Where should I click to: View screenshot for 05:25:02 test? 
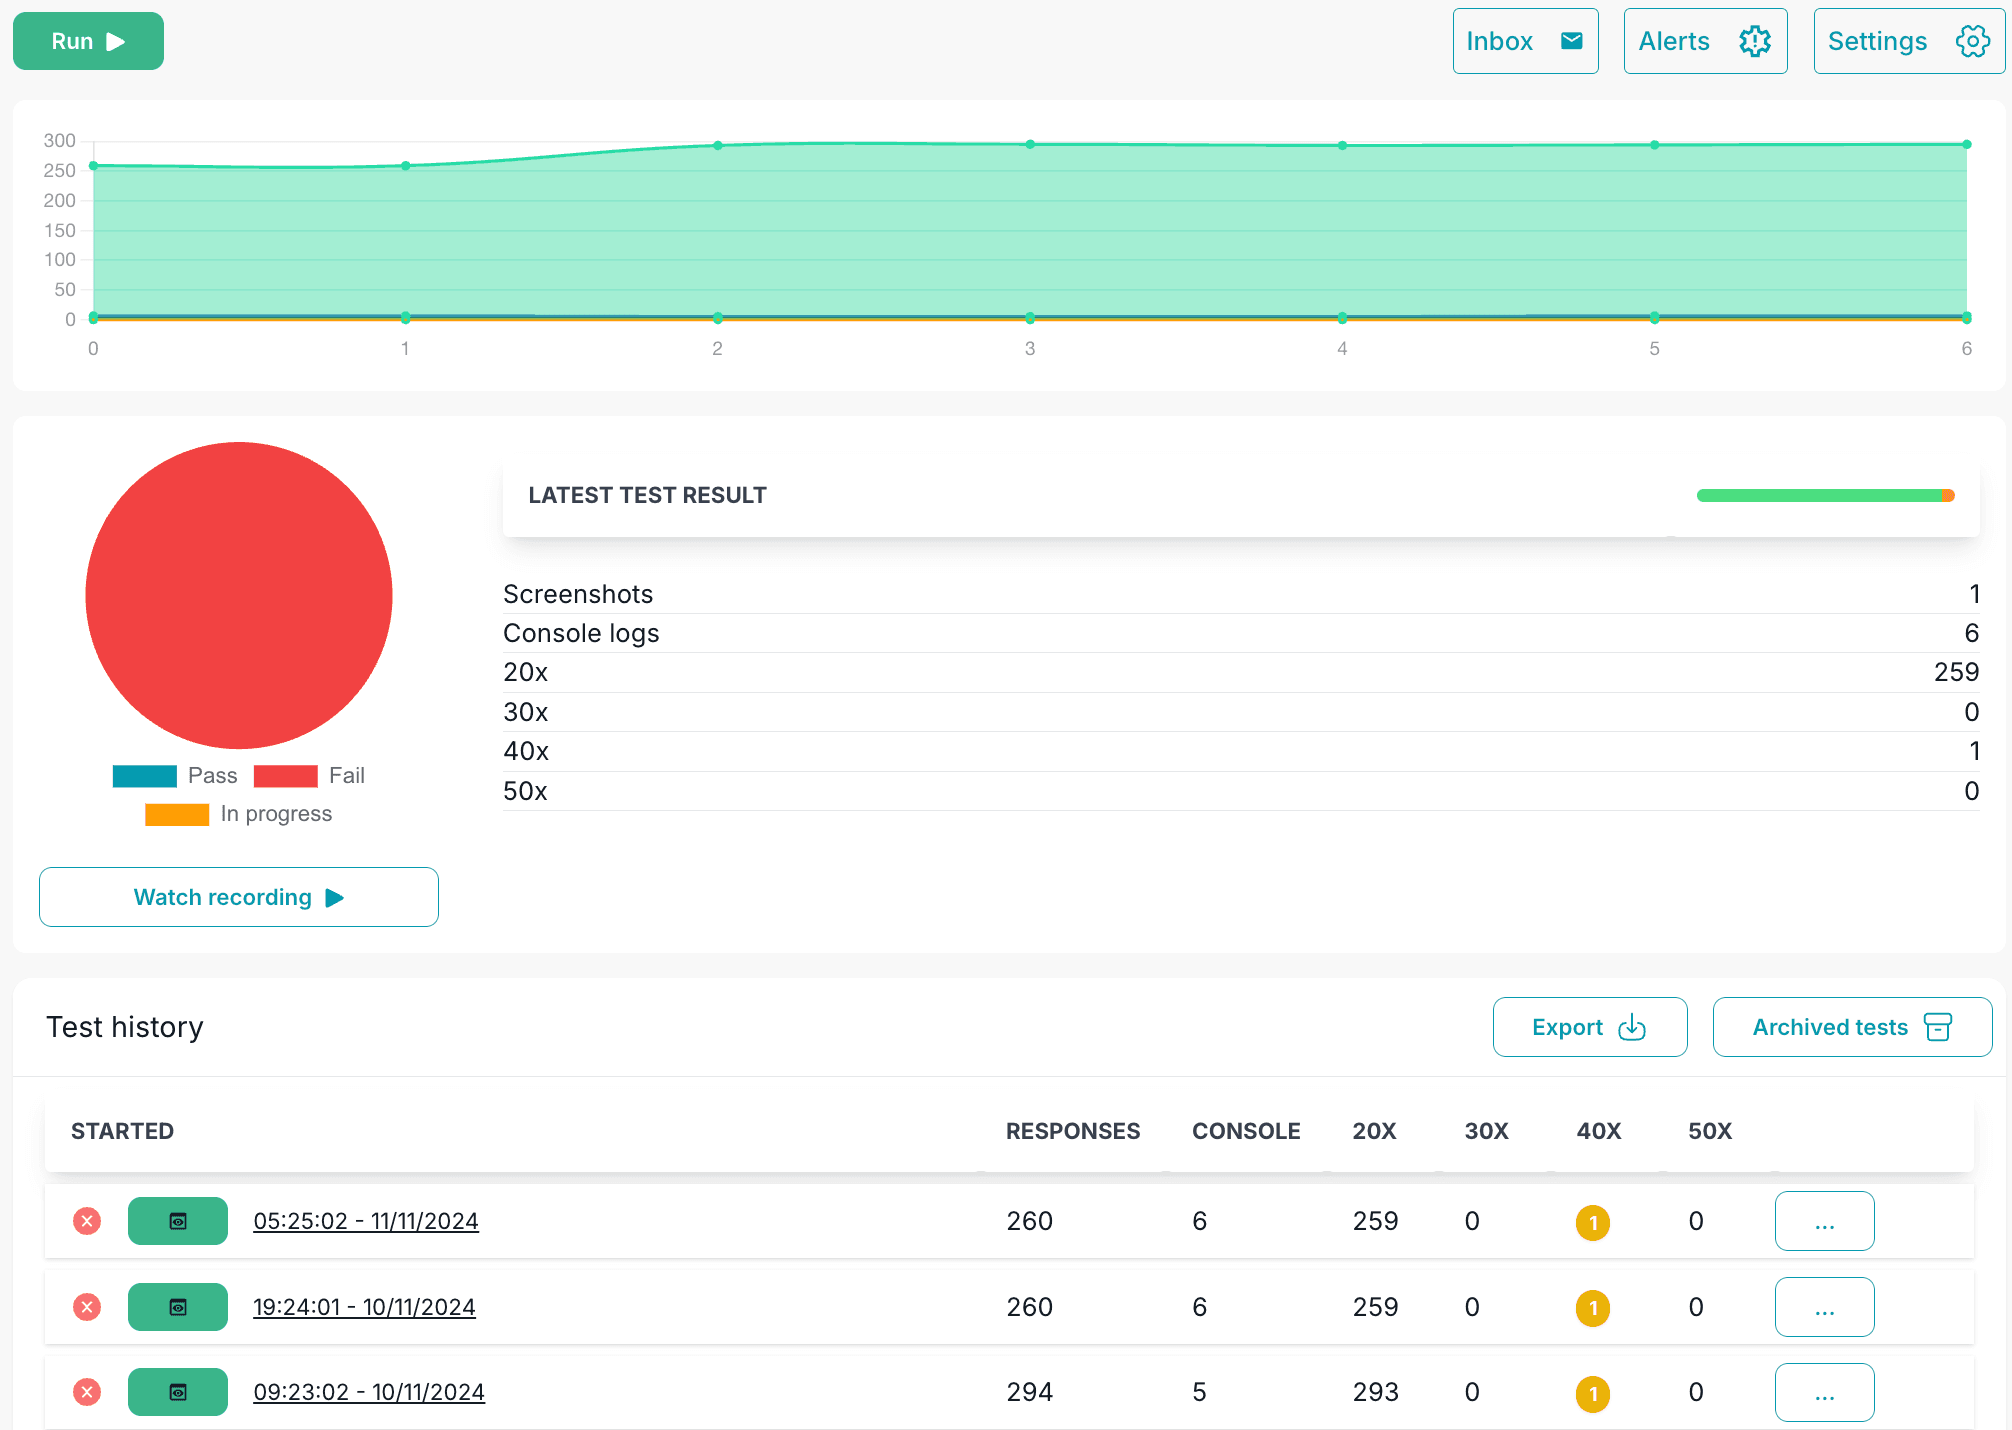[x=178, y=1221]
